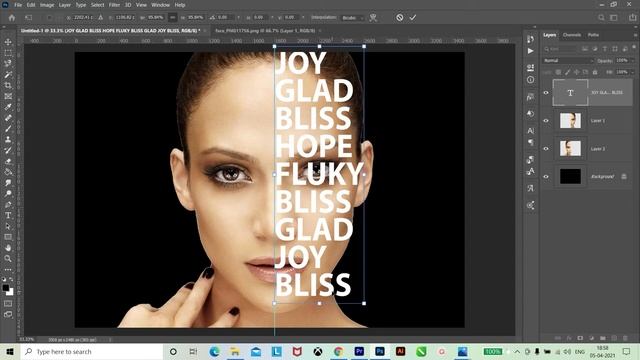Open the blend mode Normal dropdown

point(568,60)
